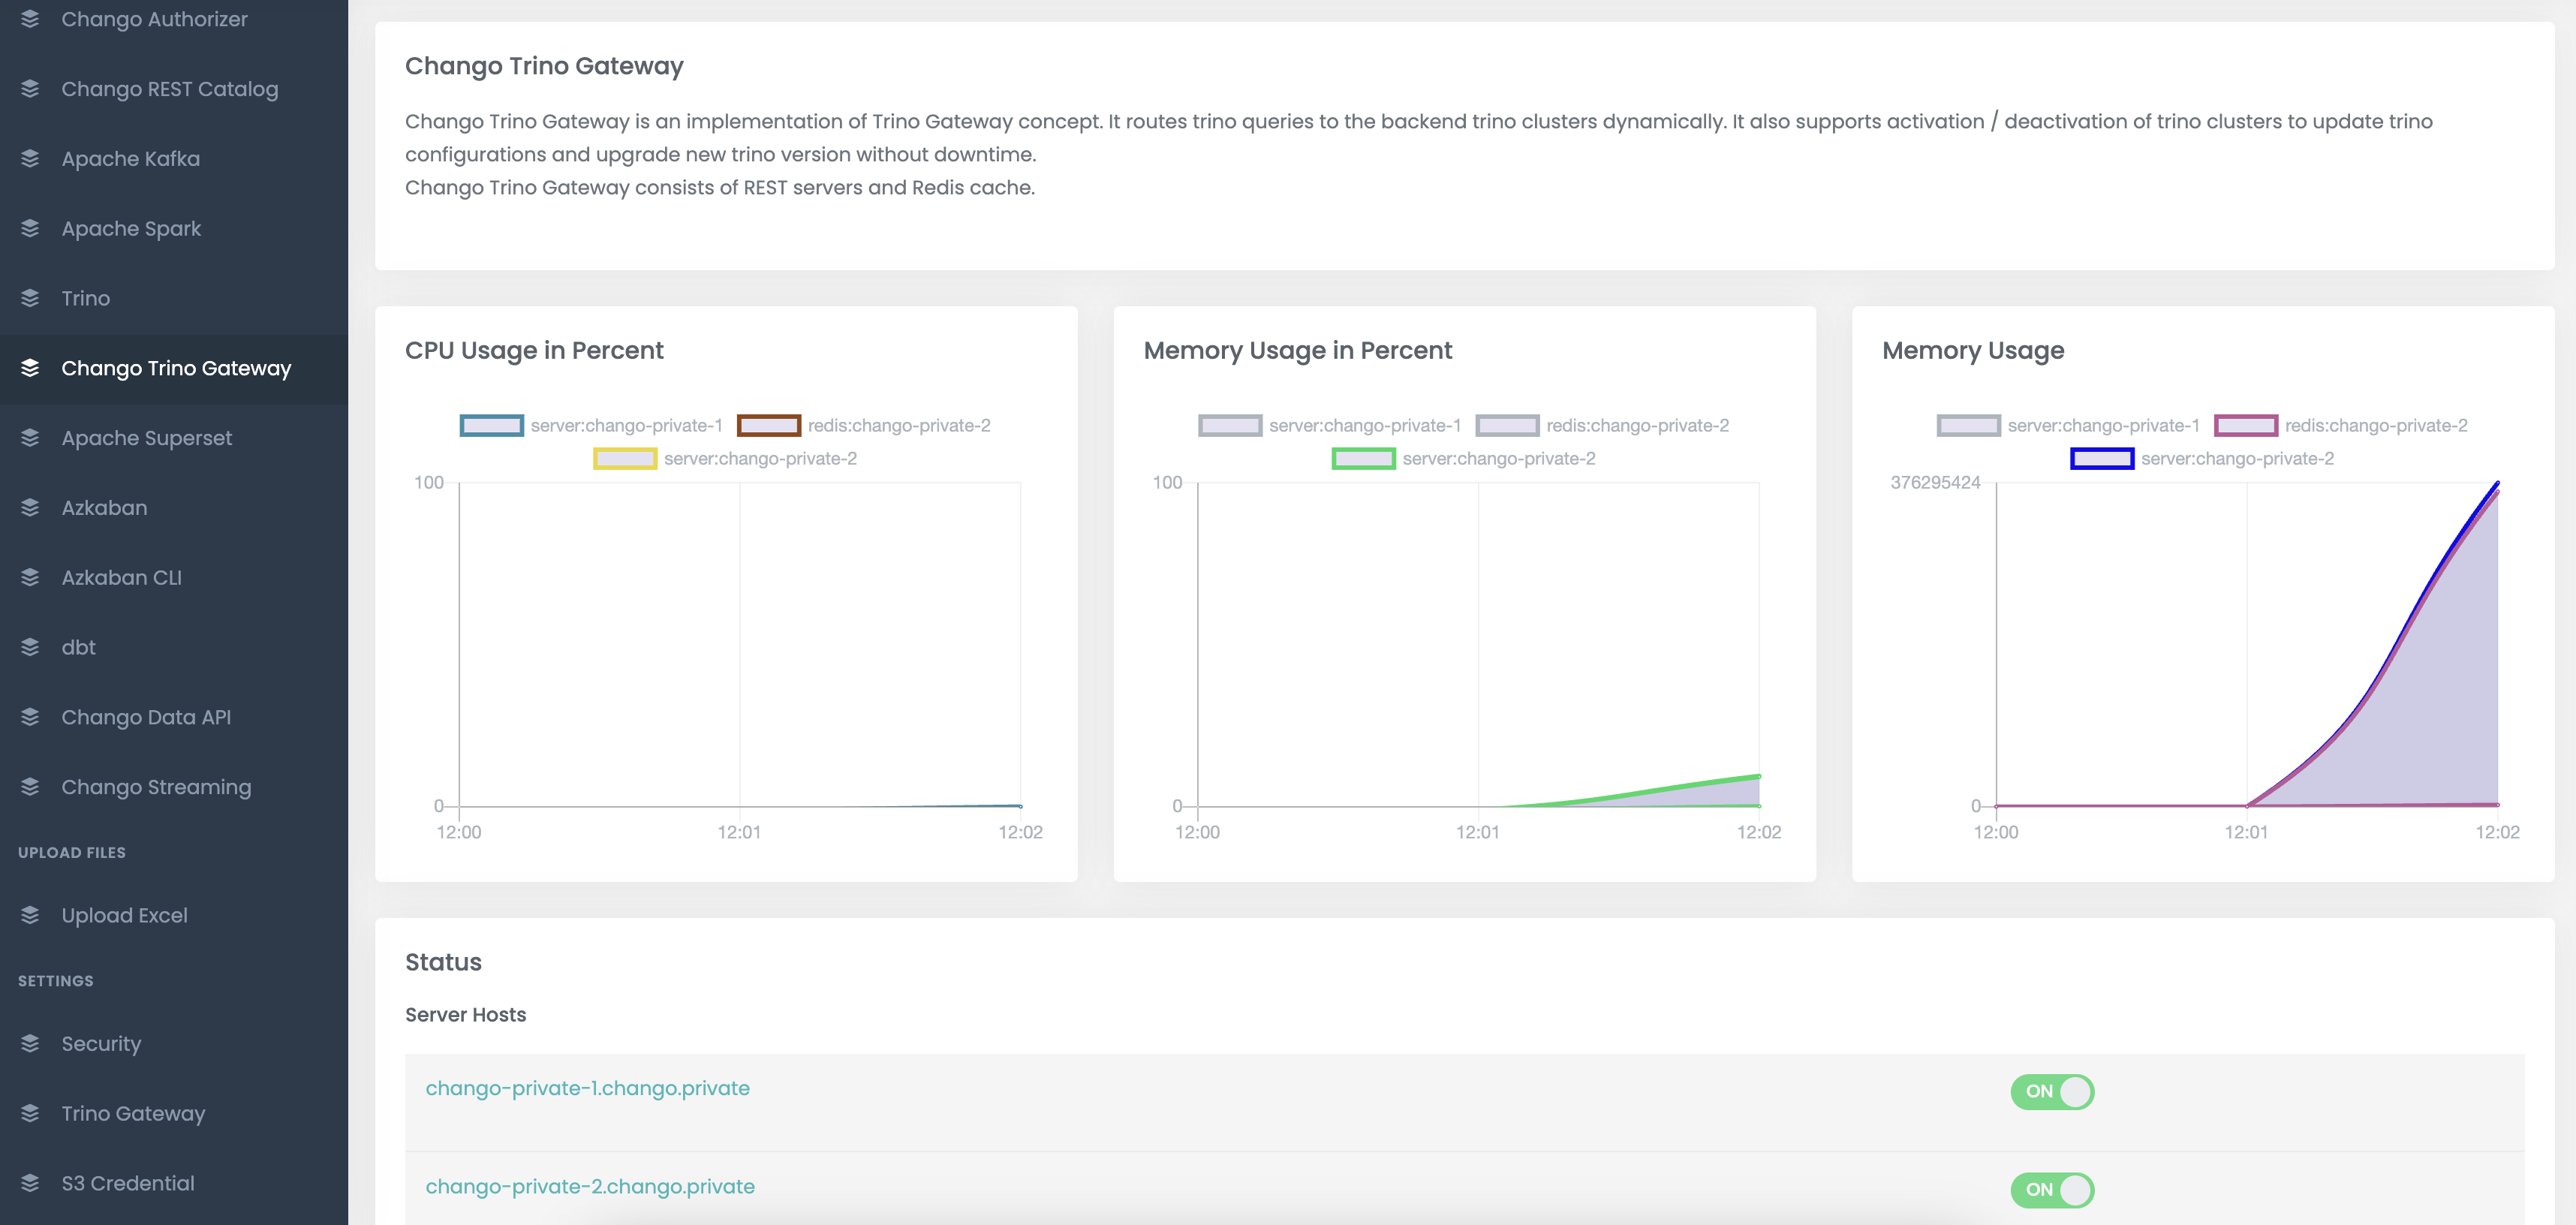Click the green line end point in Memory Usage in Percent chart
2576x1225 pixels.
tap(1759, 776)
